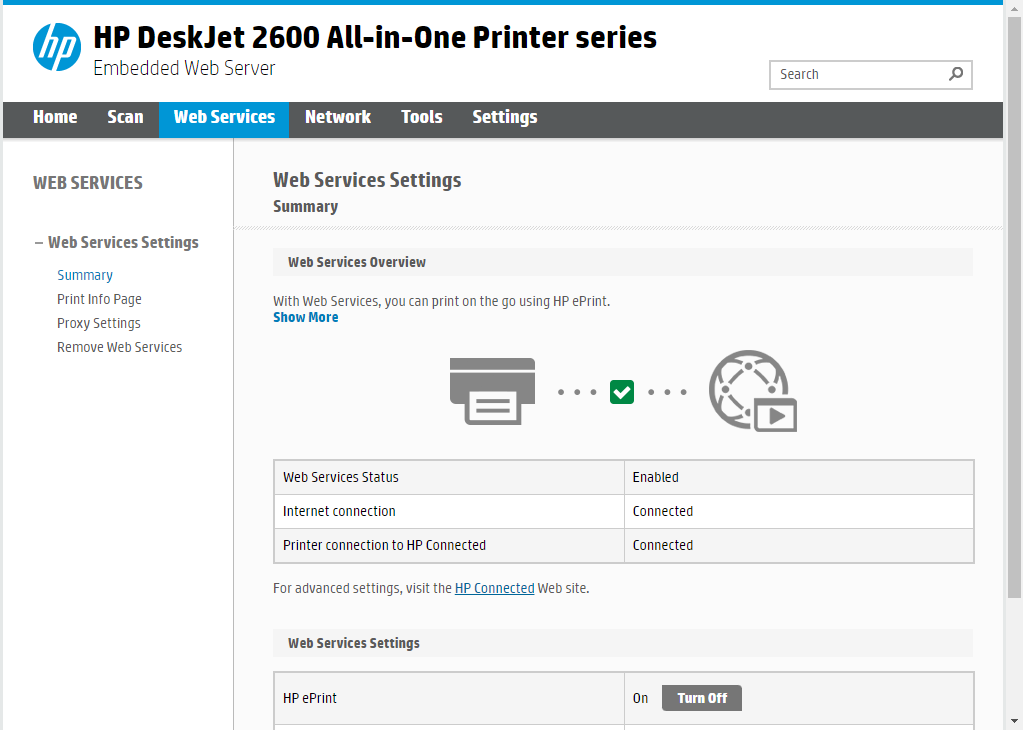The width and height of the screenshot is (1023, 730).
Task: Click the printer illustration icon
Action: (492, 392)
